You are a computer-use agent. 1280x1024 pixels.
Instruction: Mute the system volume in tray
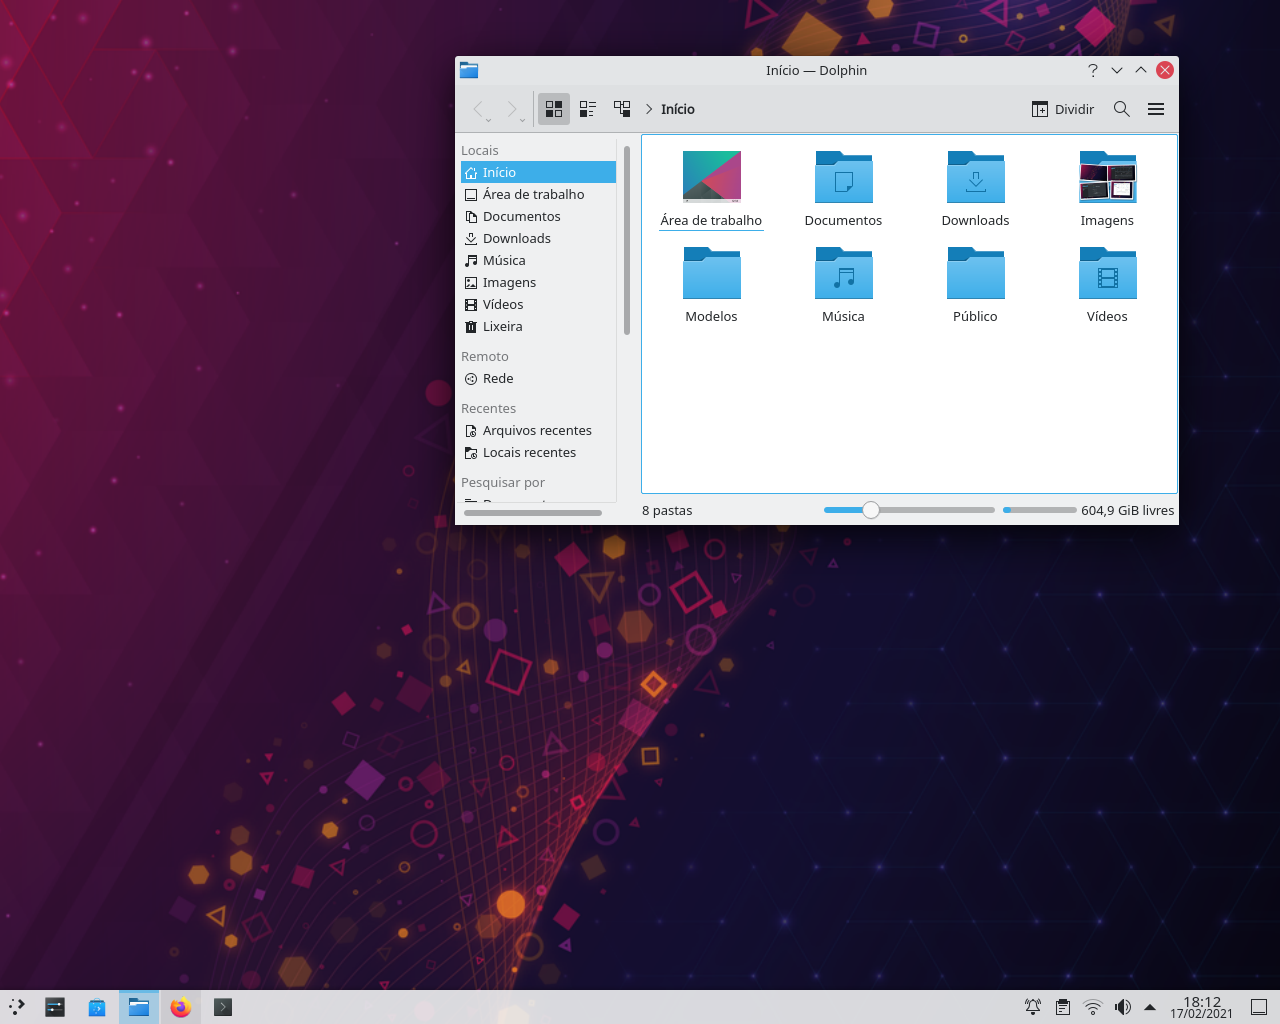(1122, 1007)
